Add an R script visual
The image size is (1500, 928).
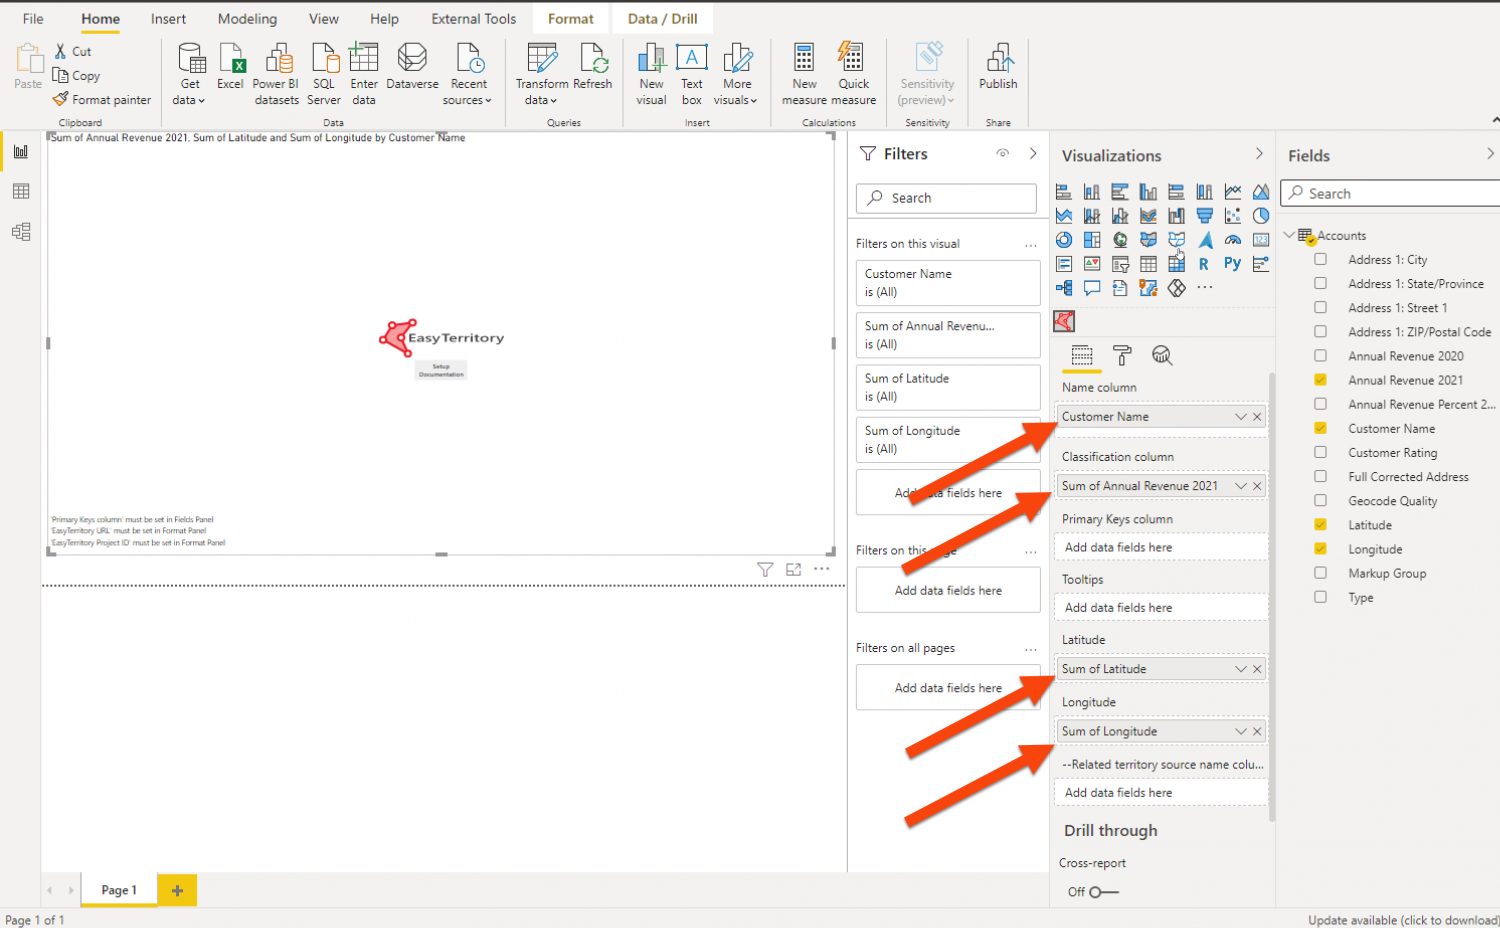pos(1204,263)
